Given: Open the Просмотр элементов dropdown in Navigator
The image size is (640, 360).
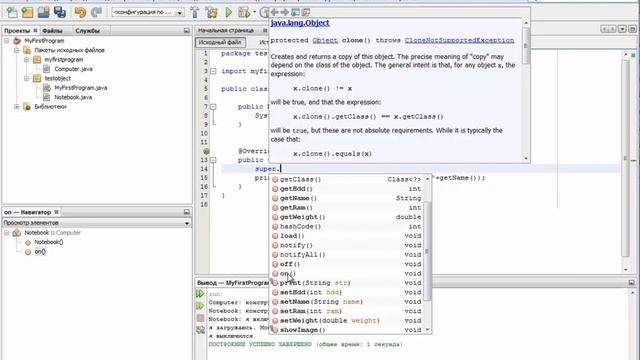Looking at the screenshot, I should (x=187, y=223).
